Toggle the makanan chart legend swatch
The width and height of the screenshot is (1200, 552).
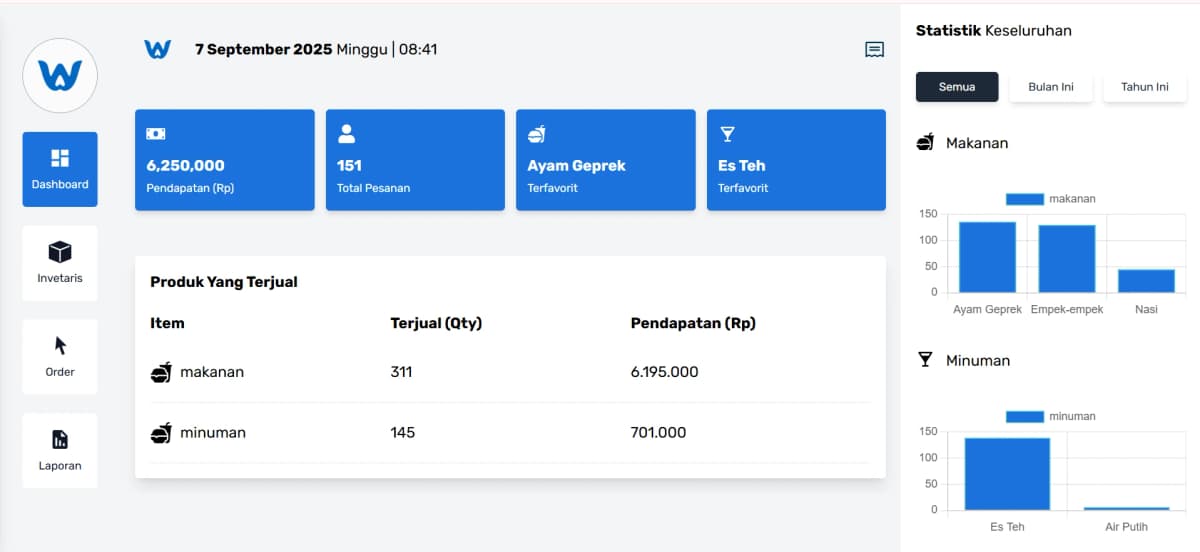pyautogui.click(x=1024, y=199)
